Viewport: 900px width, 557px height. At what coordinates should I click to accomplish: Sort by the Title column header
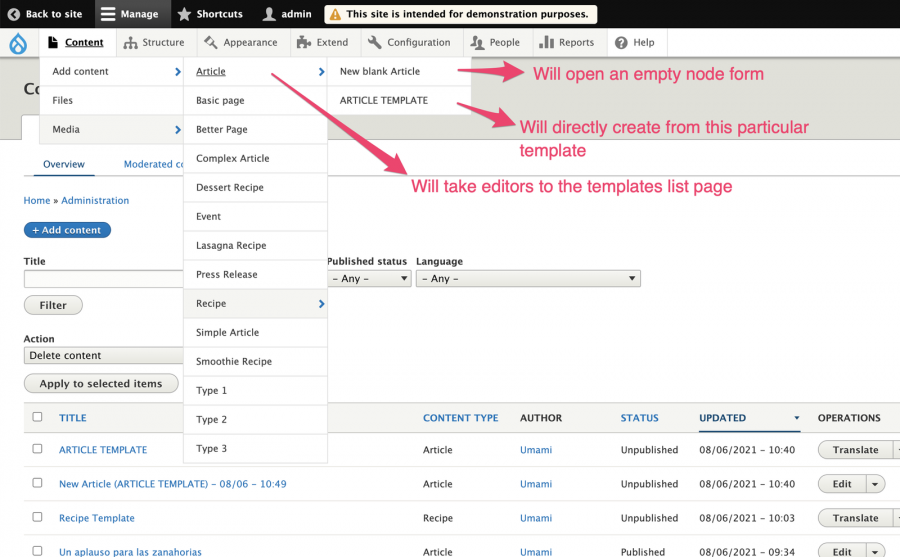(73, 418)
